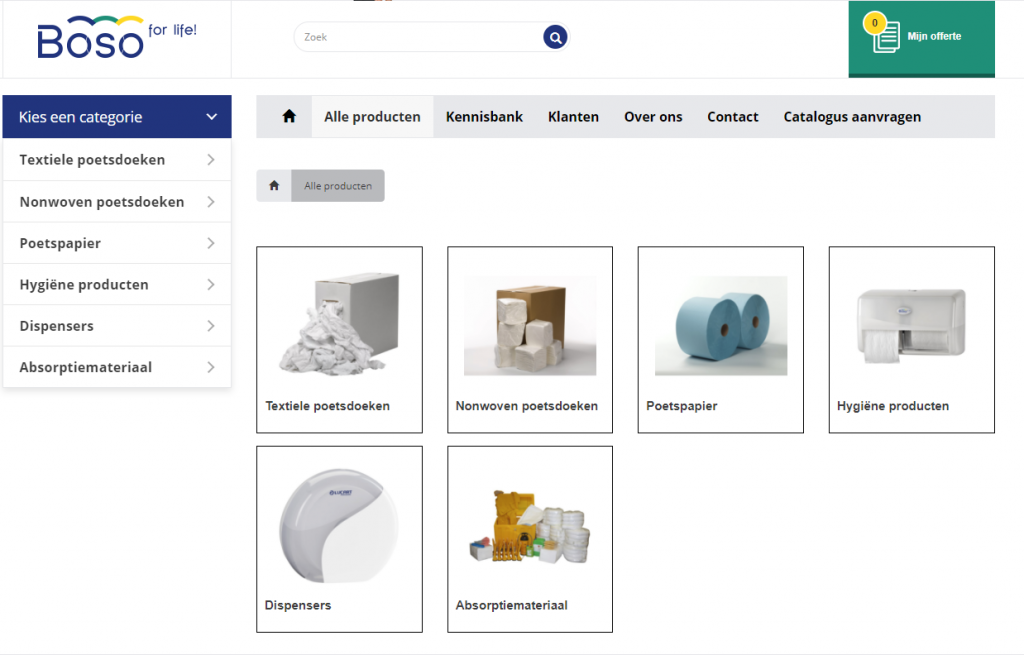Expand Textiele poetsdoeken sidebar arrow
Screen dimensions: 1024x655
click(x=210, y=160)
